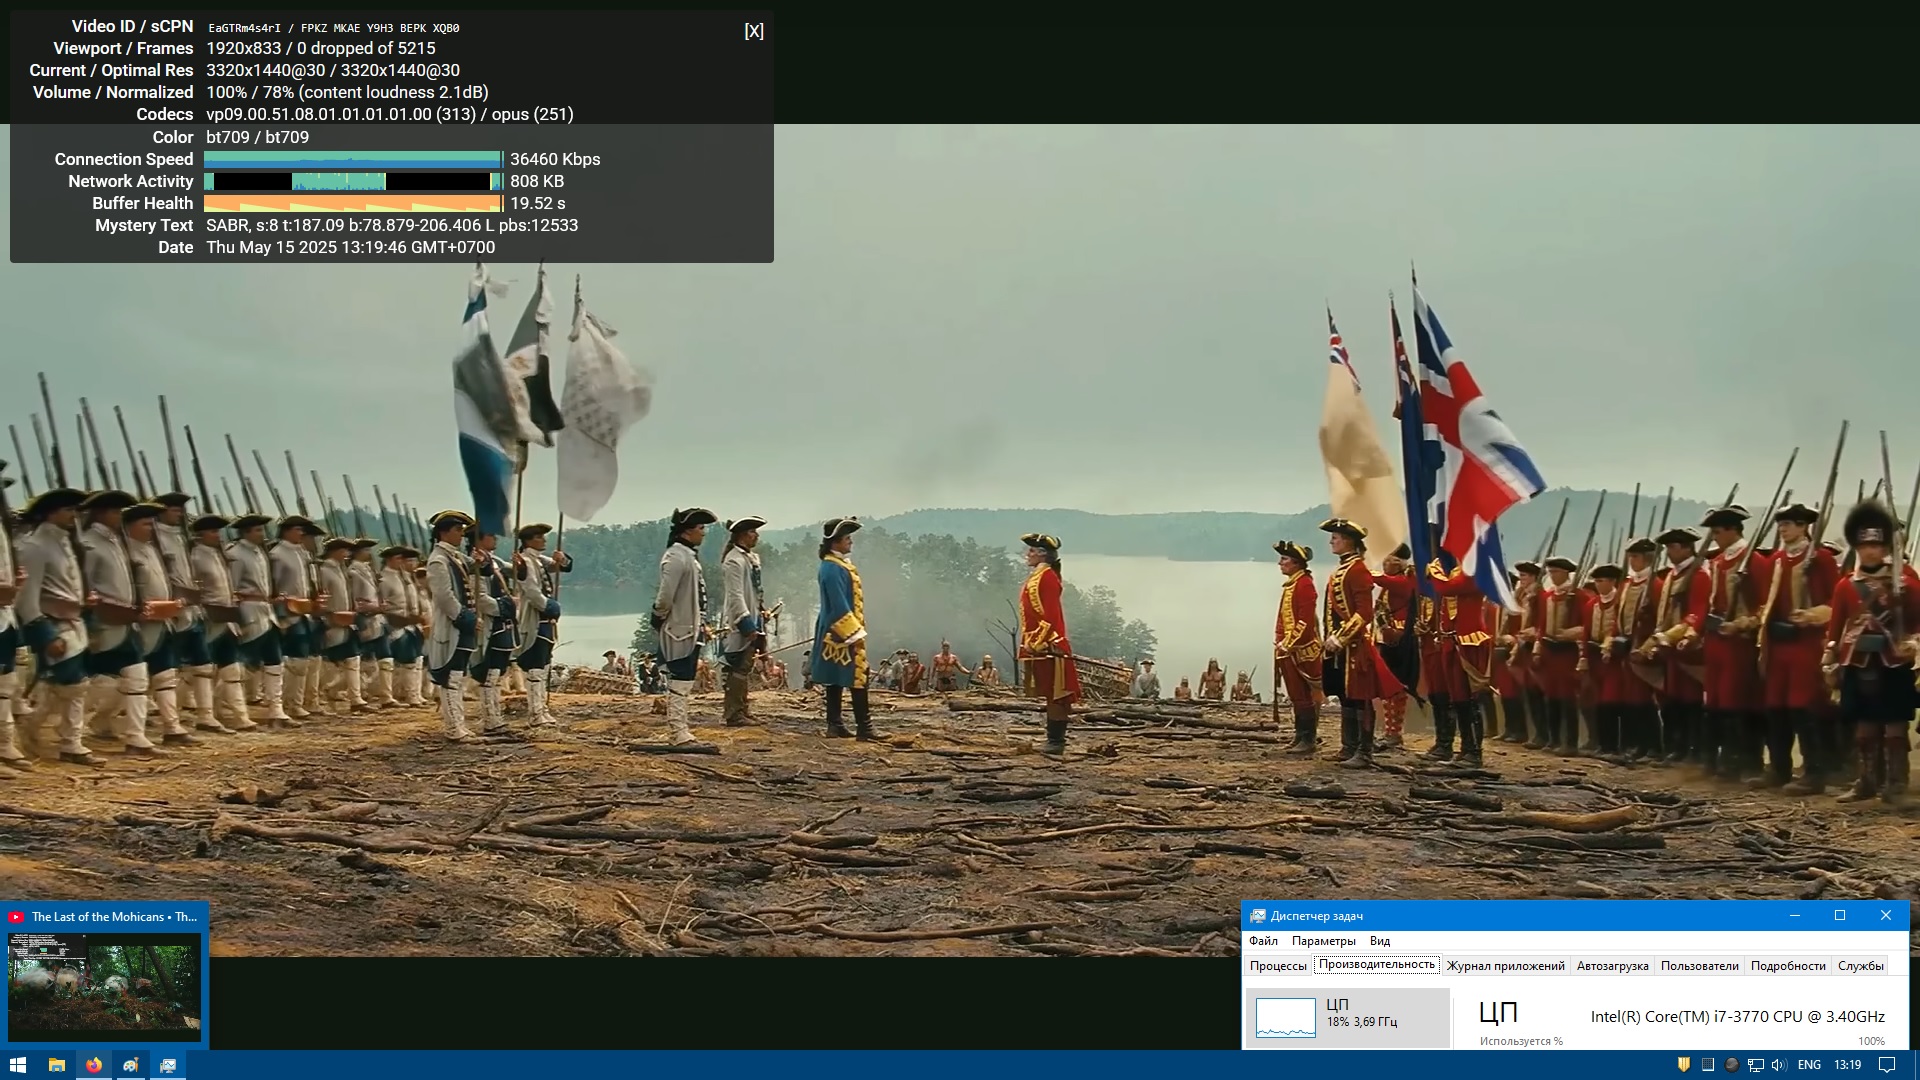Maximize the Диспетчер задач window
This screenshot has width=1920, height=1080.
click(1840, 916)
